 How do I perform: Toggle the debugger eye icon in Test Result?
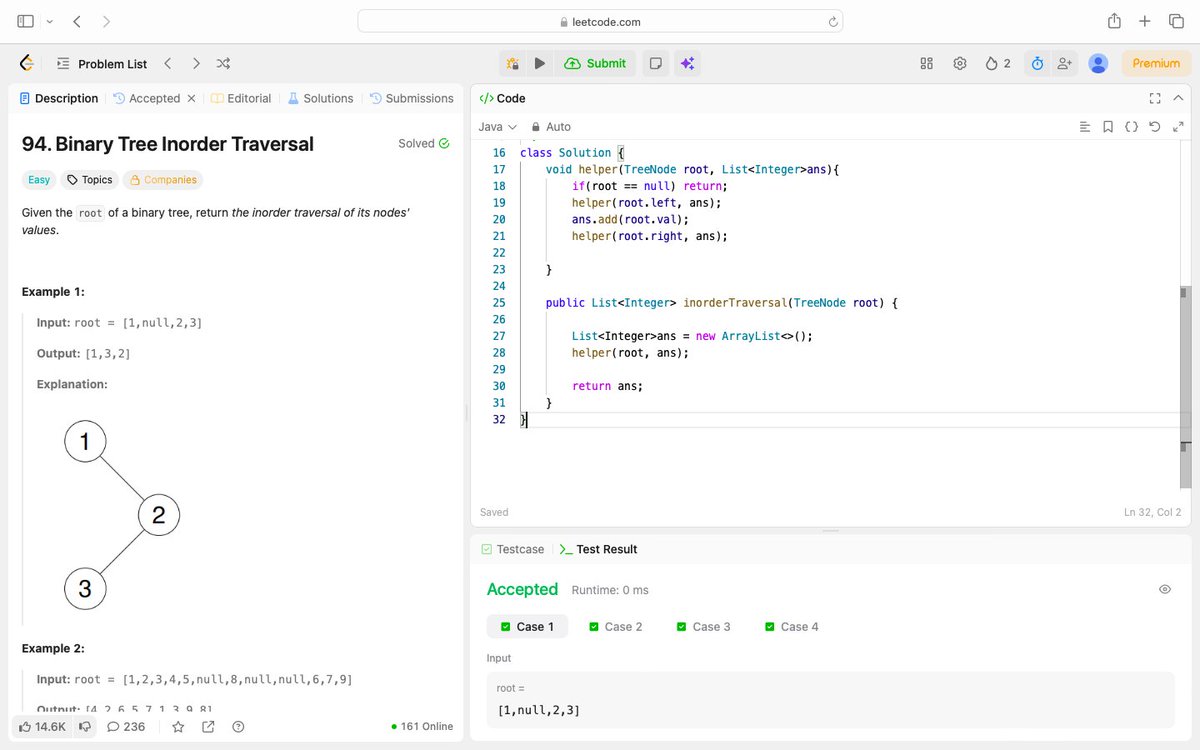1164,589
